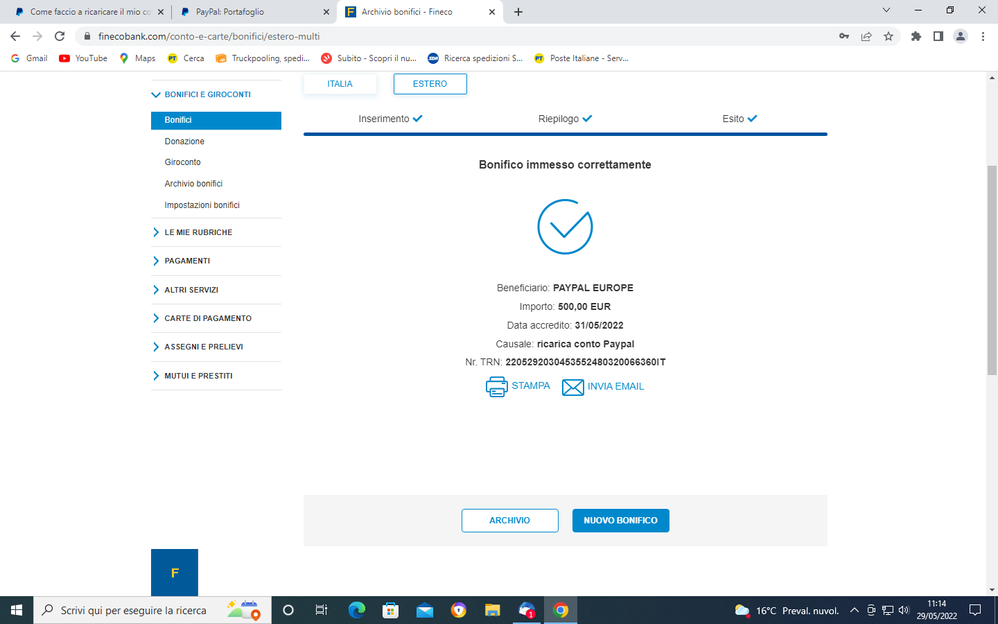Click the yellow F Fineco logo tile
998x624 pixels.
click(x=174, y=572)
